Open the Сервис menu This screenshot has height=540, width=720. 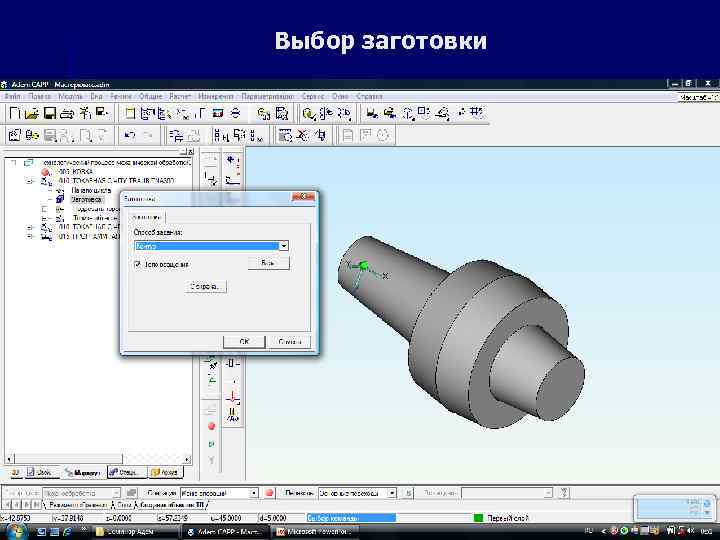click(x=313, y=96)
